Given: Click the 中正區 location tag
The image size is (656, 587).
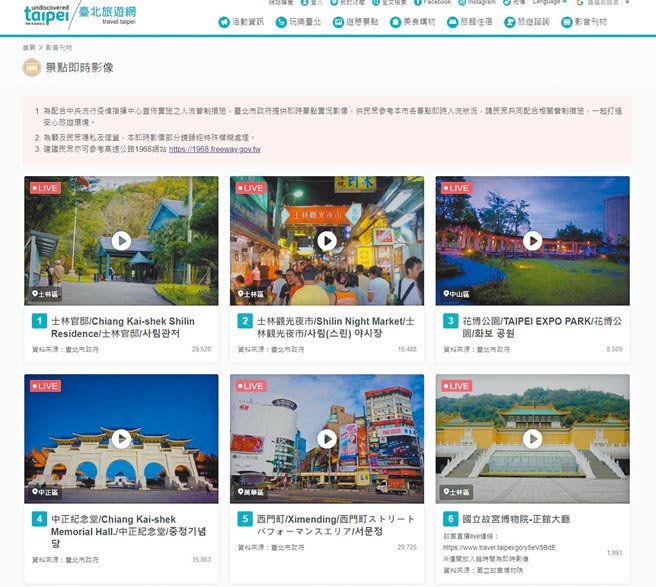Looking at the screenshot, I should pyautogui.click(x=45, y=492).
